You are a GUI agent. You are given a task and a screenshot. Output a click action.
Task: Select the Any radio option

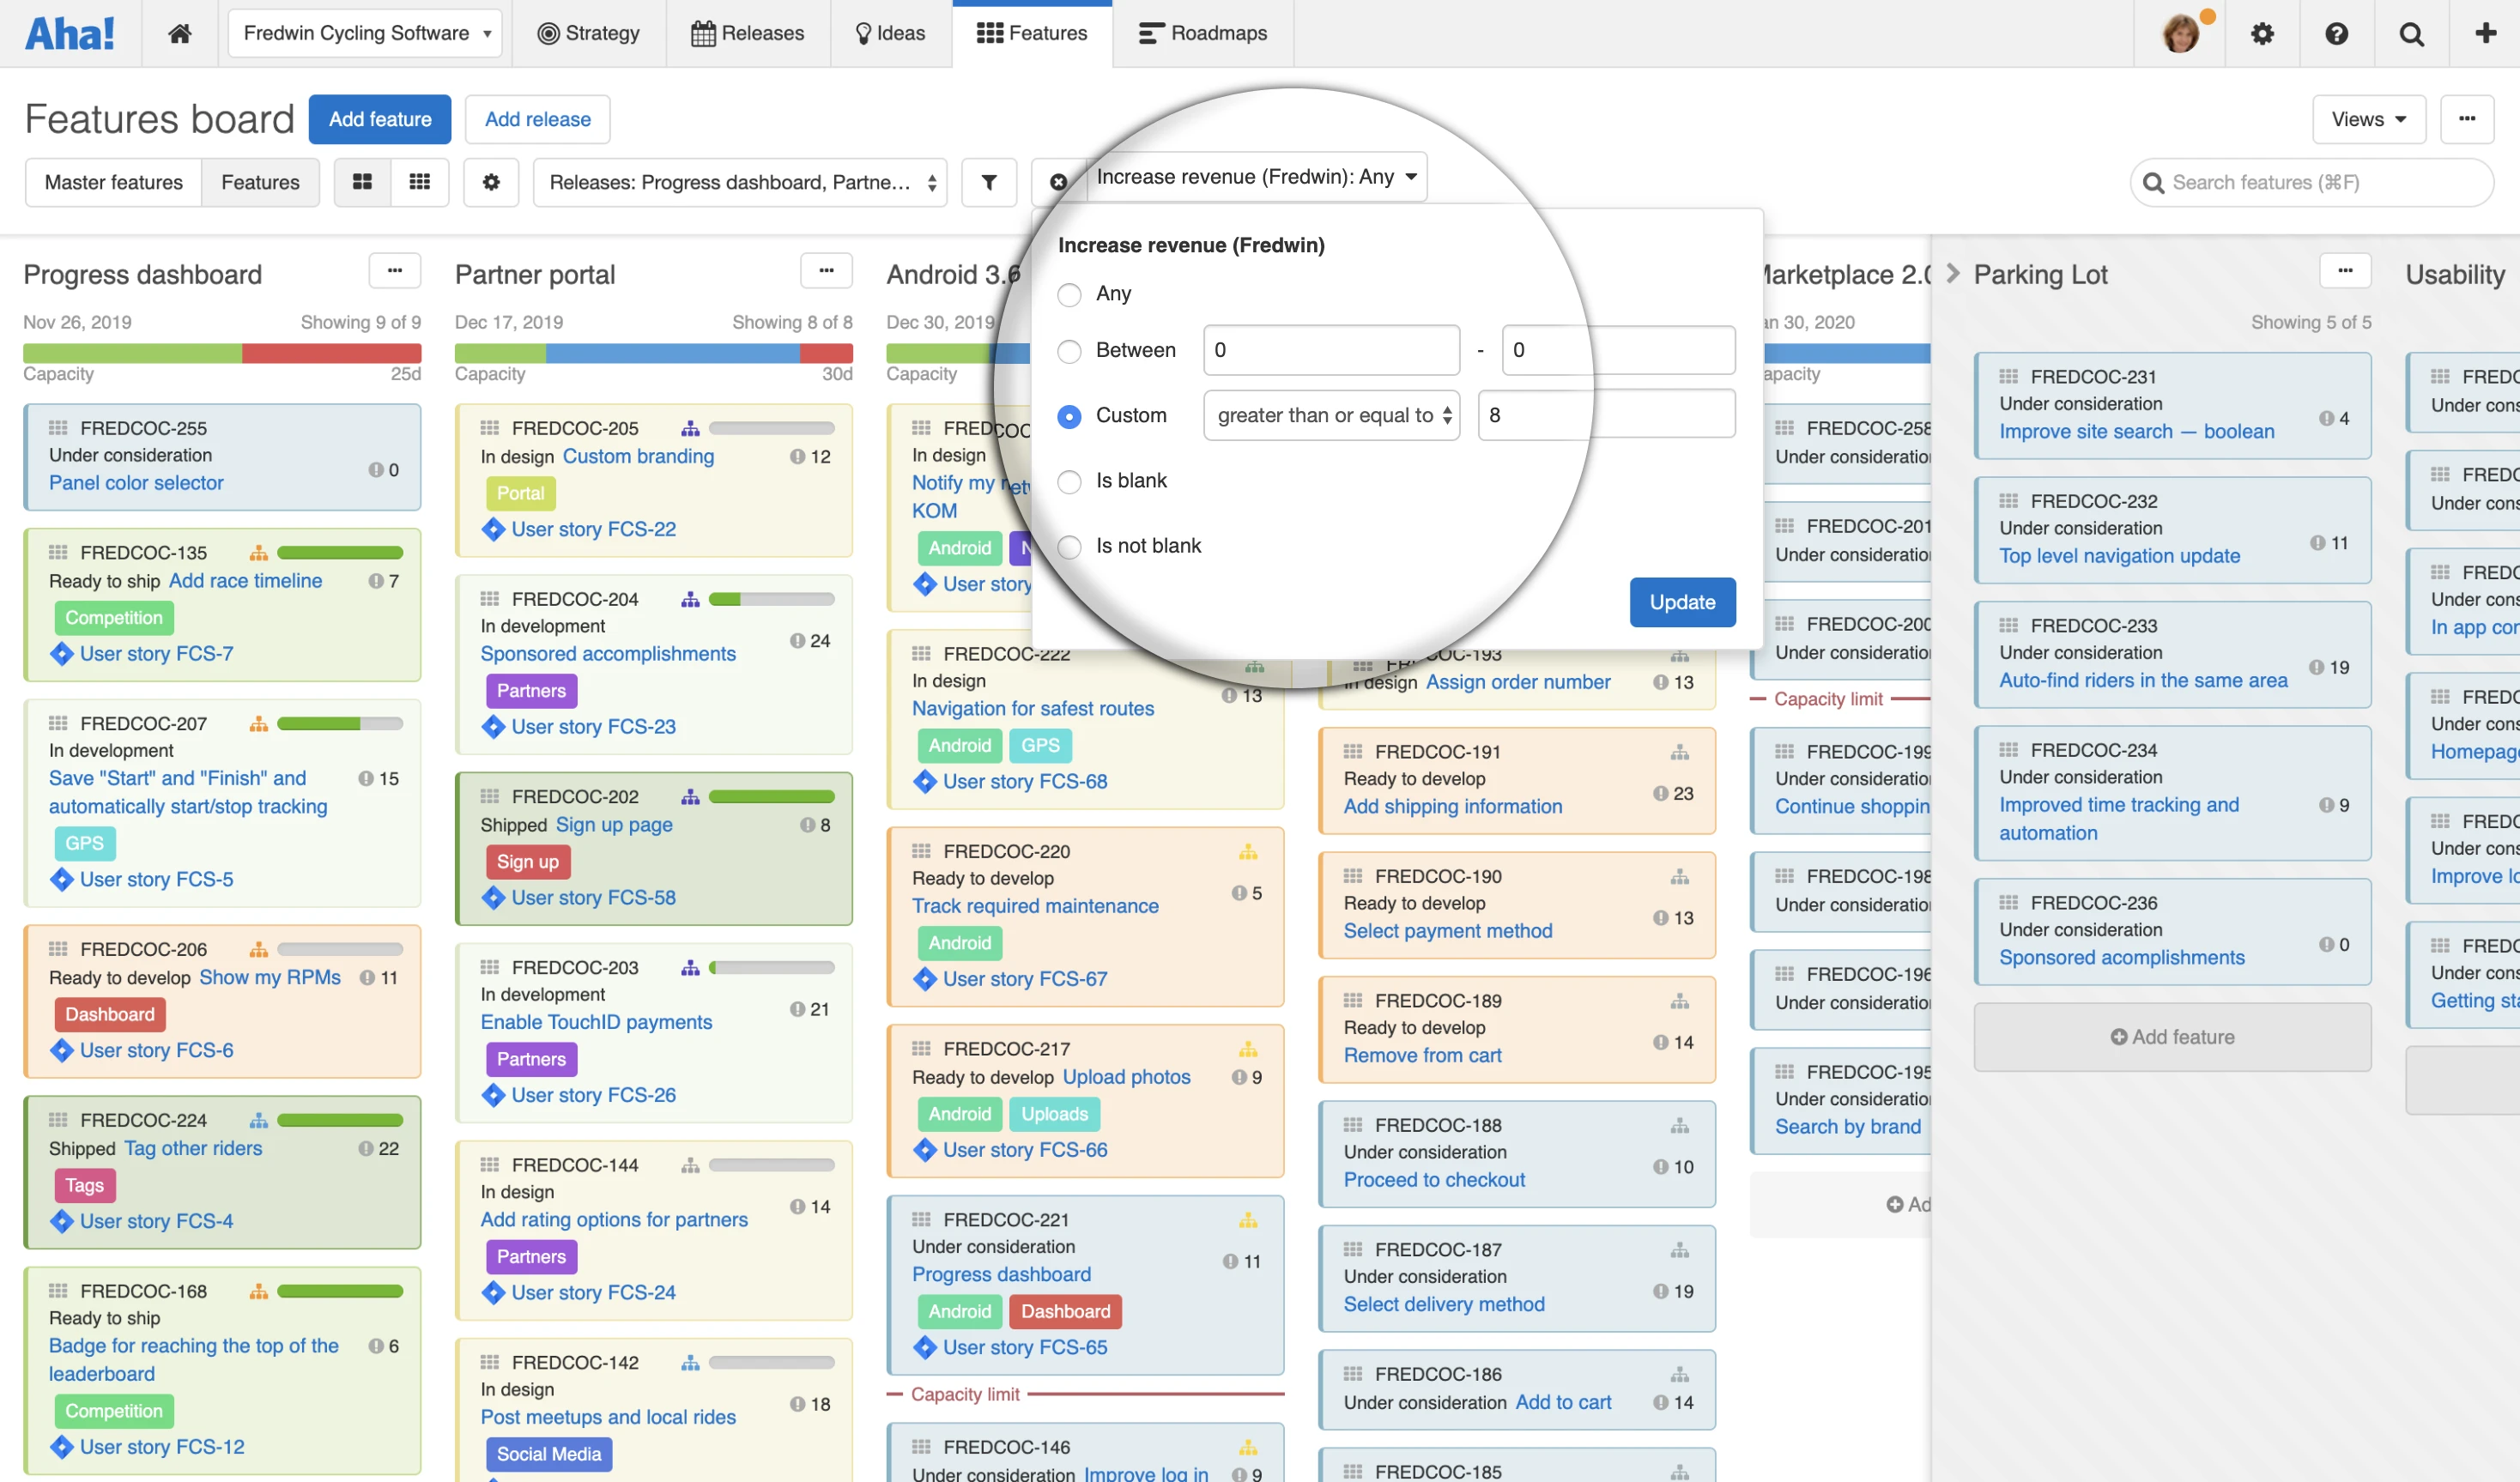click(1069, 294)
